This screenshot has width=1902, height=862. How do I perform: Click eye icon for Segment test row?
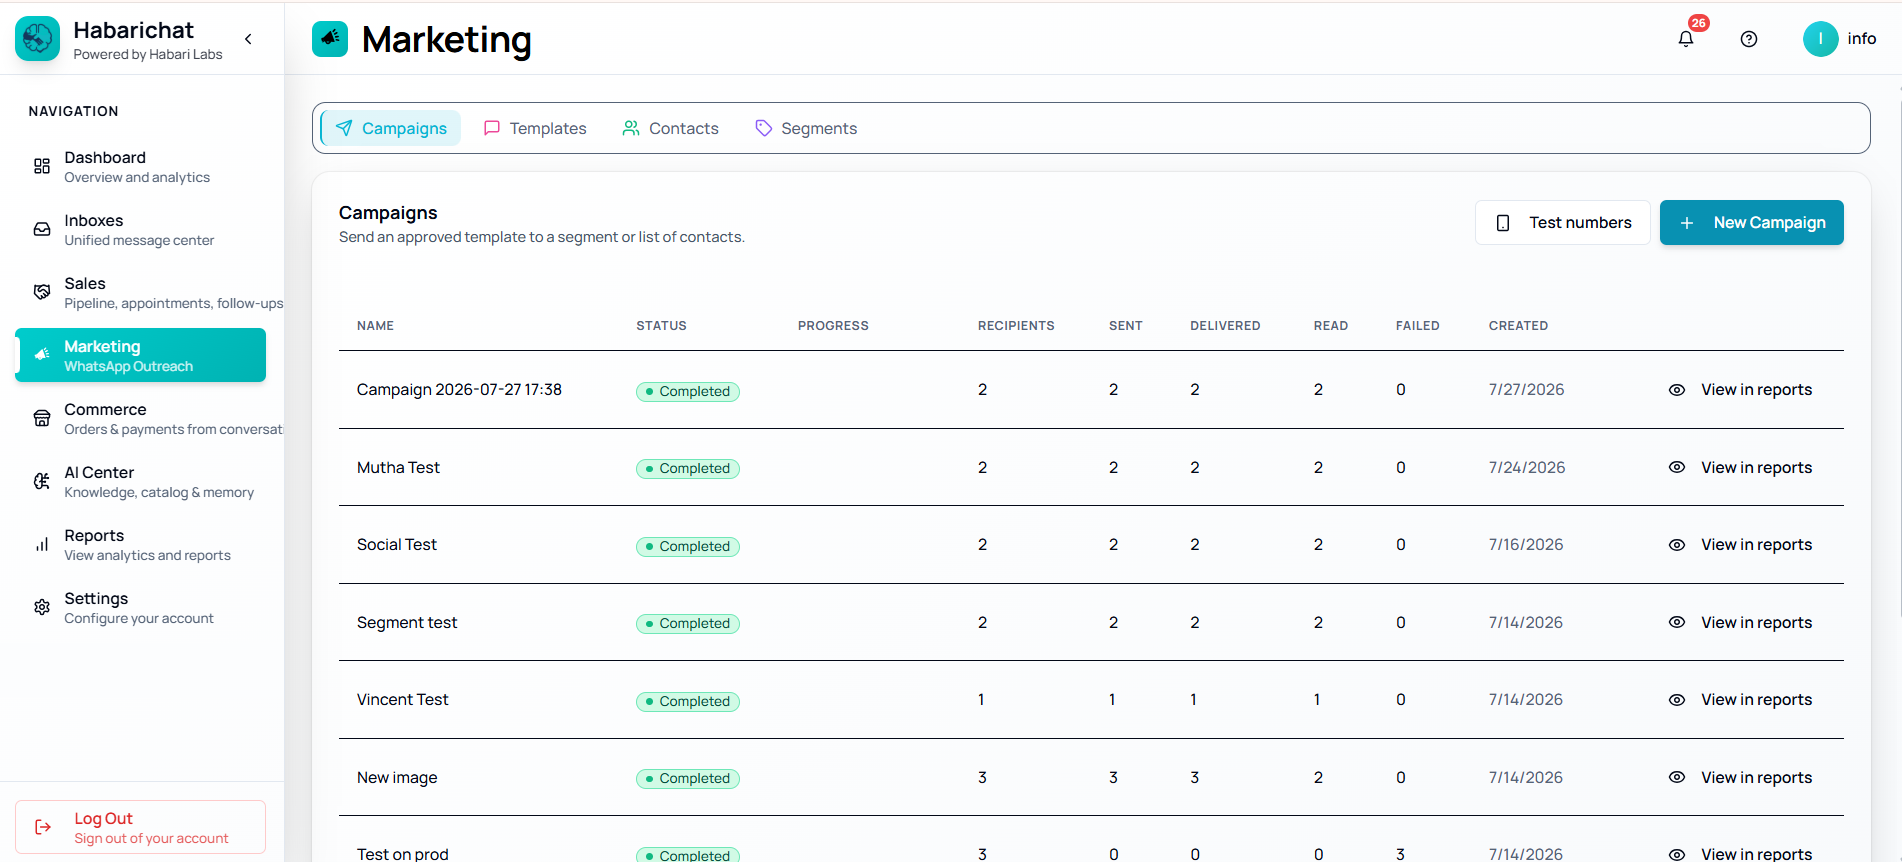tap(1677, 622)
